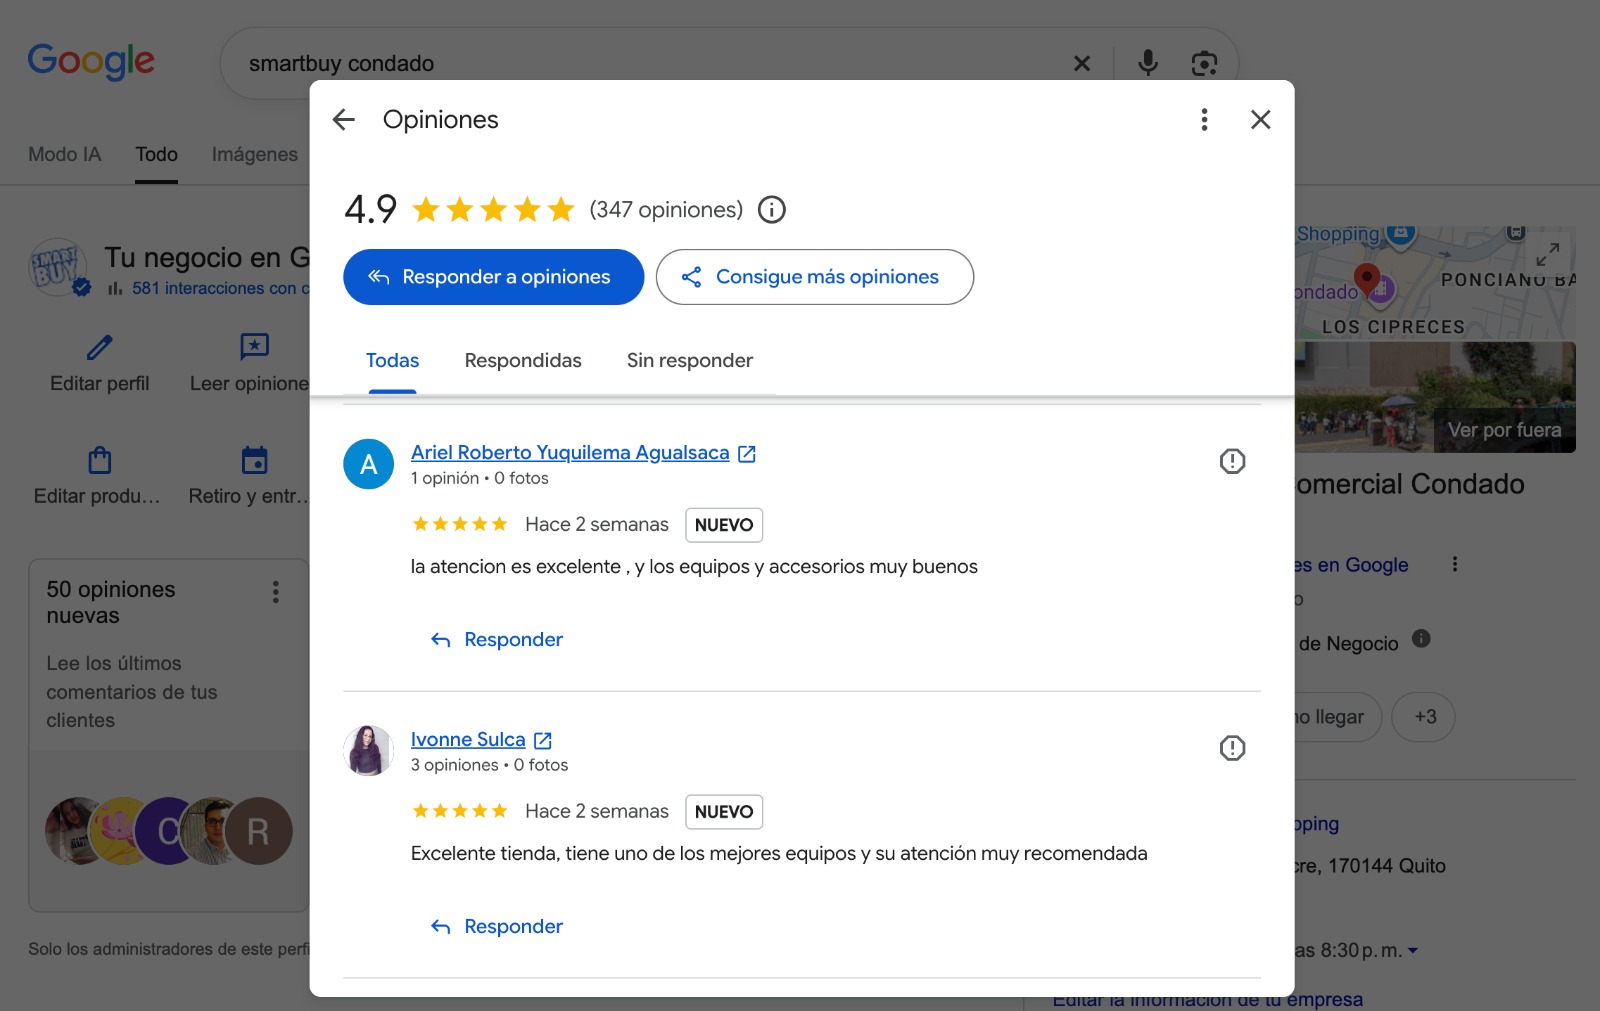The image size is (1600, 1011).
Task: Open the Imágenes search tab
Action: tap(255, 154)
